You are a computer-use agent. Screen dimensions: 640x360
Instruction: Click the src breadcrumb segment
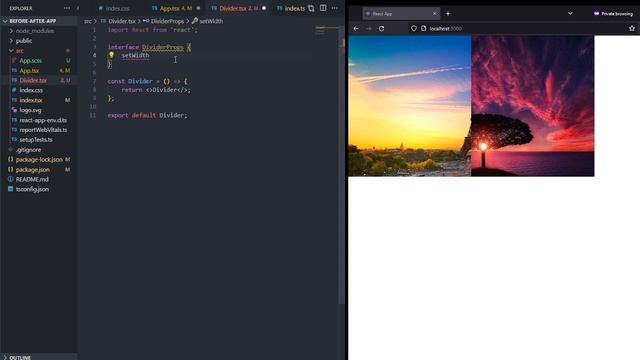point(88,21)
